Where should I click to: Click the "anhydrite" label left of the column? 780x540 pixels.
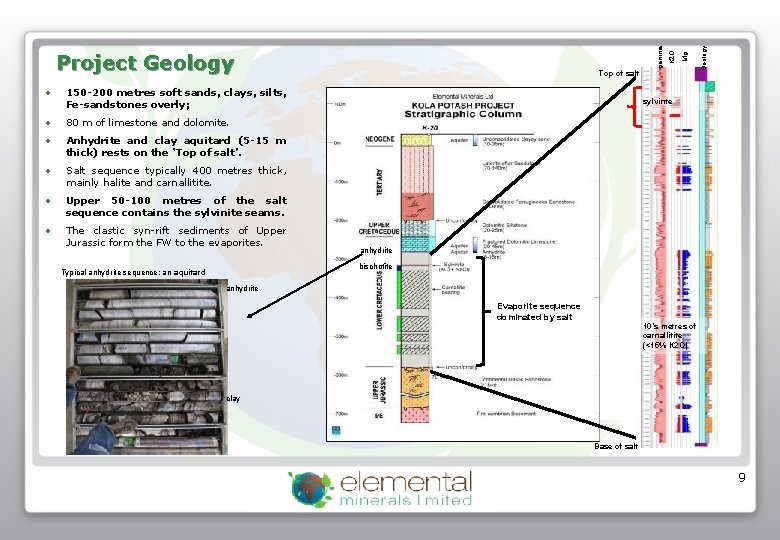click(376, 250)
